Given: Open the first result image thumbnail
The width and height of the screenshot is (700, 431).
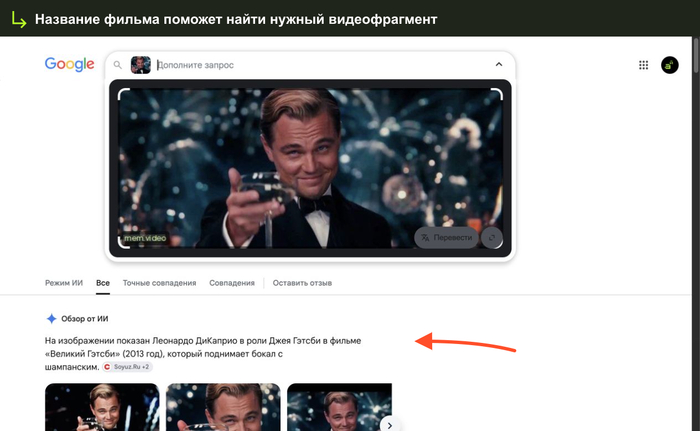Looking at the screenshot, I should (x=102, y=407).
